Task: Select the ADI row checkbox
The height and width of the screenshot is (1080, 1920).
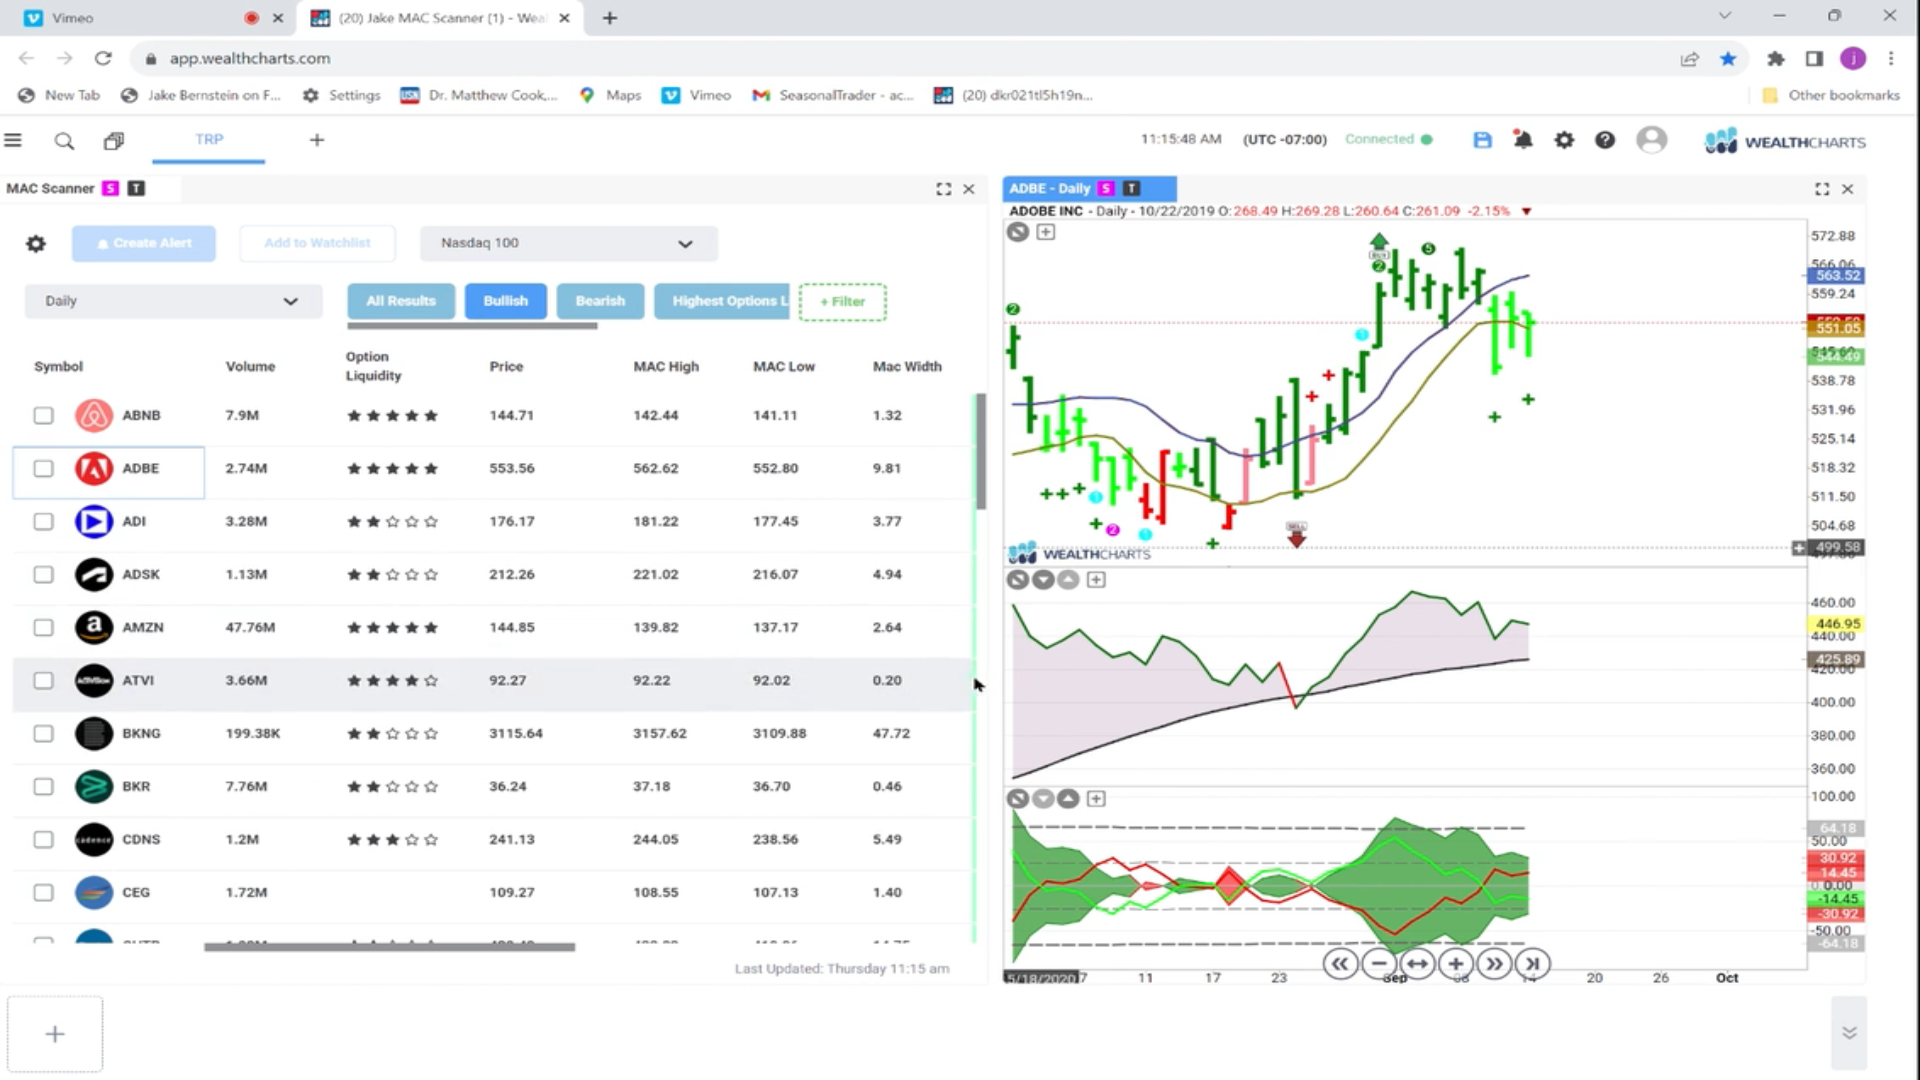Action: coord(43,521)
